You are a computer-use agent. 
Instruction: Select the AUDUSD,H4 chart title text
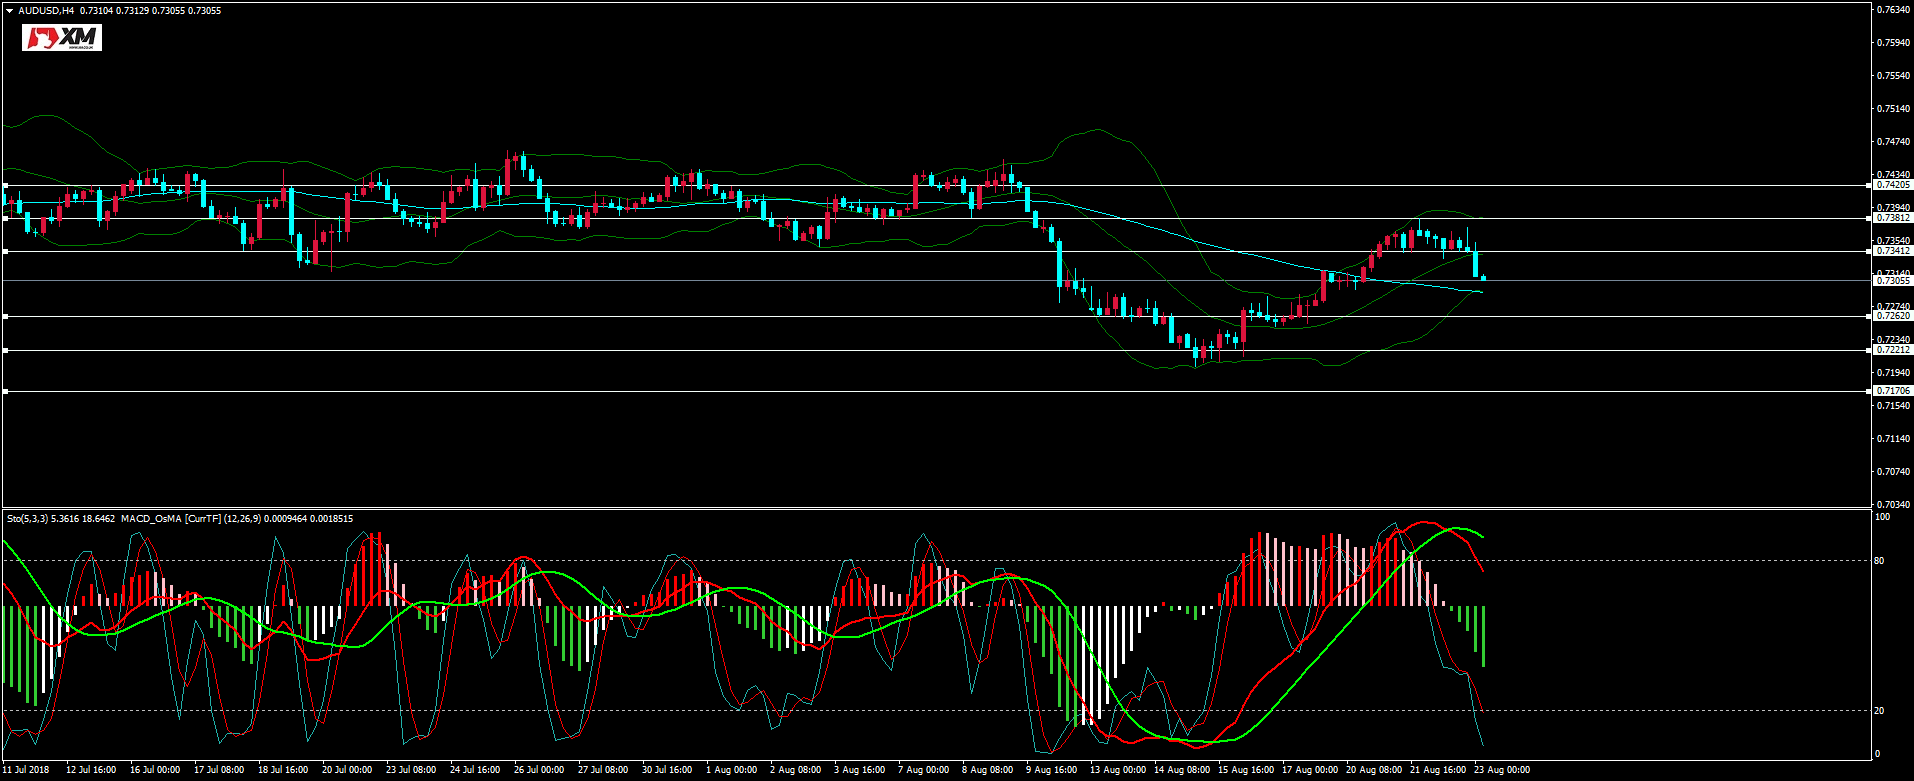[46, 11]
